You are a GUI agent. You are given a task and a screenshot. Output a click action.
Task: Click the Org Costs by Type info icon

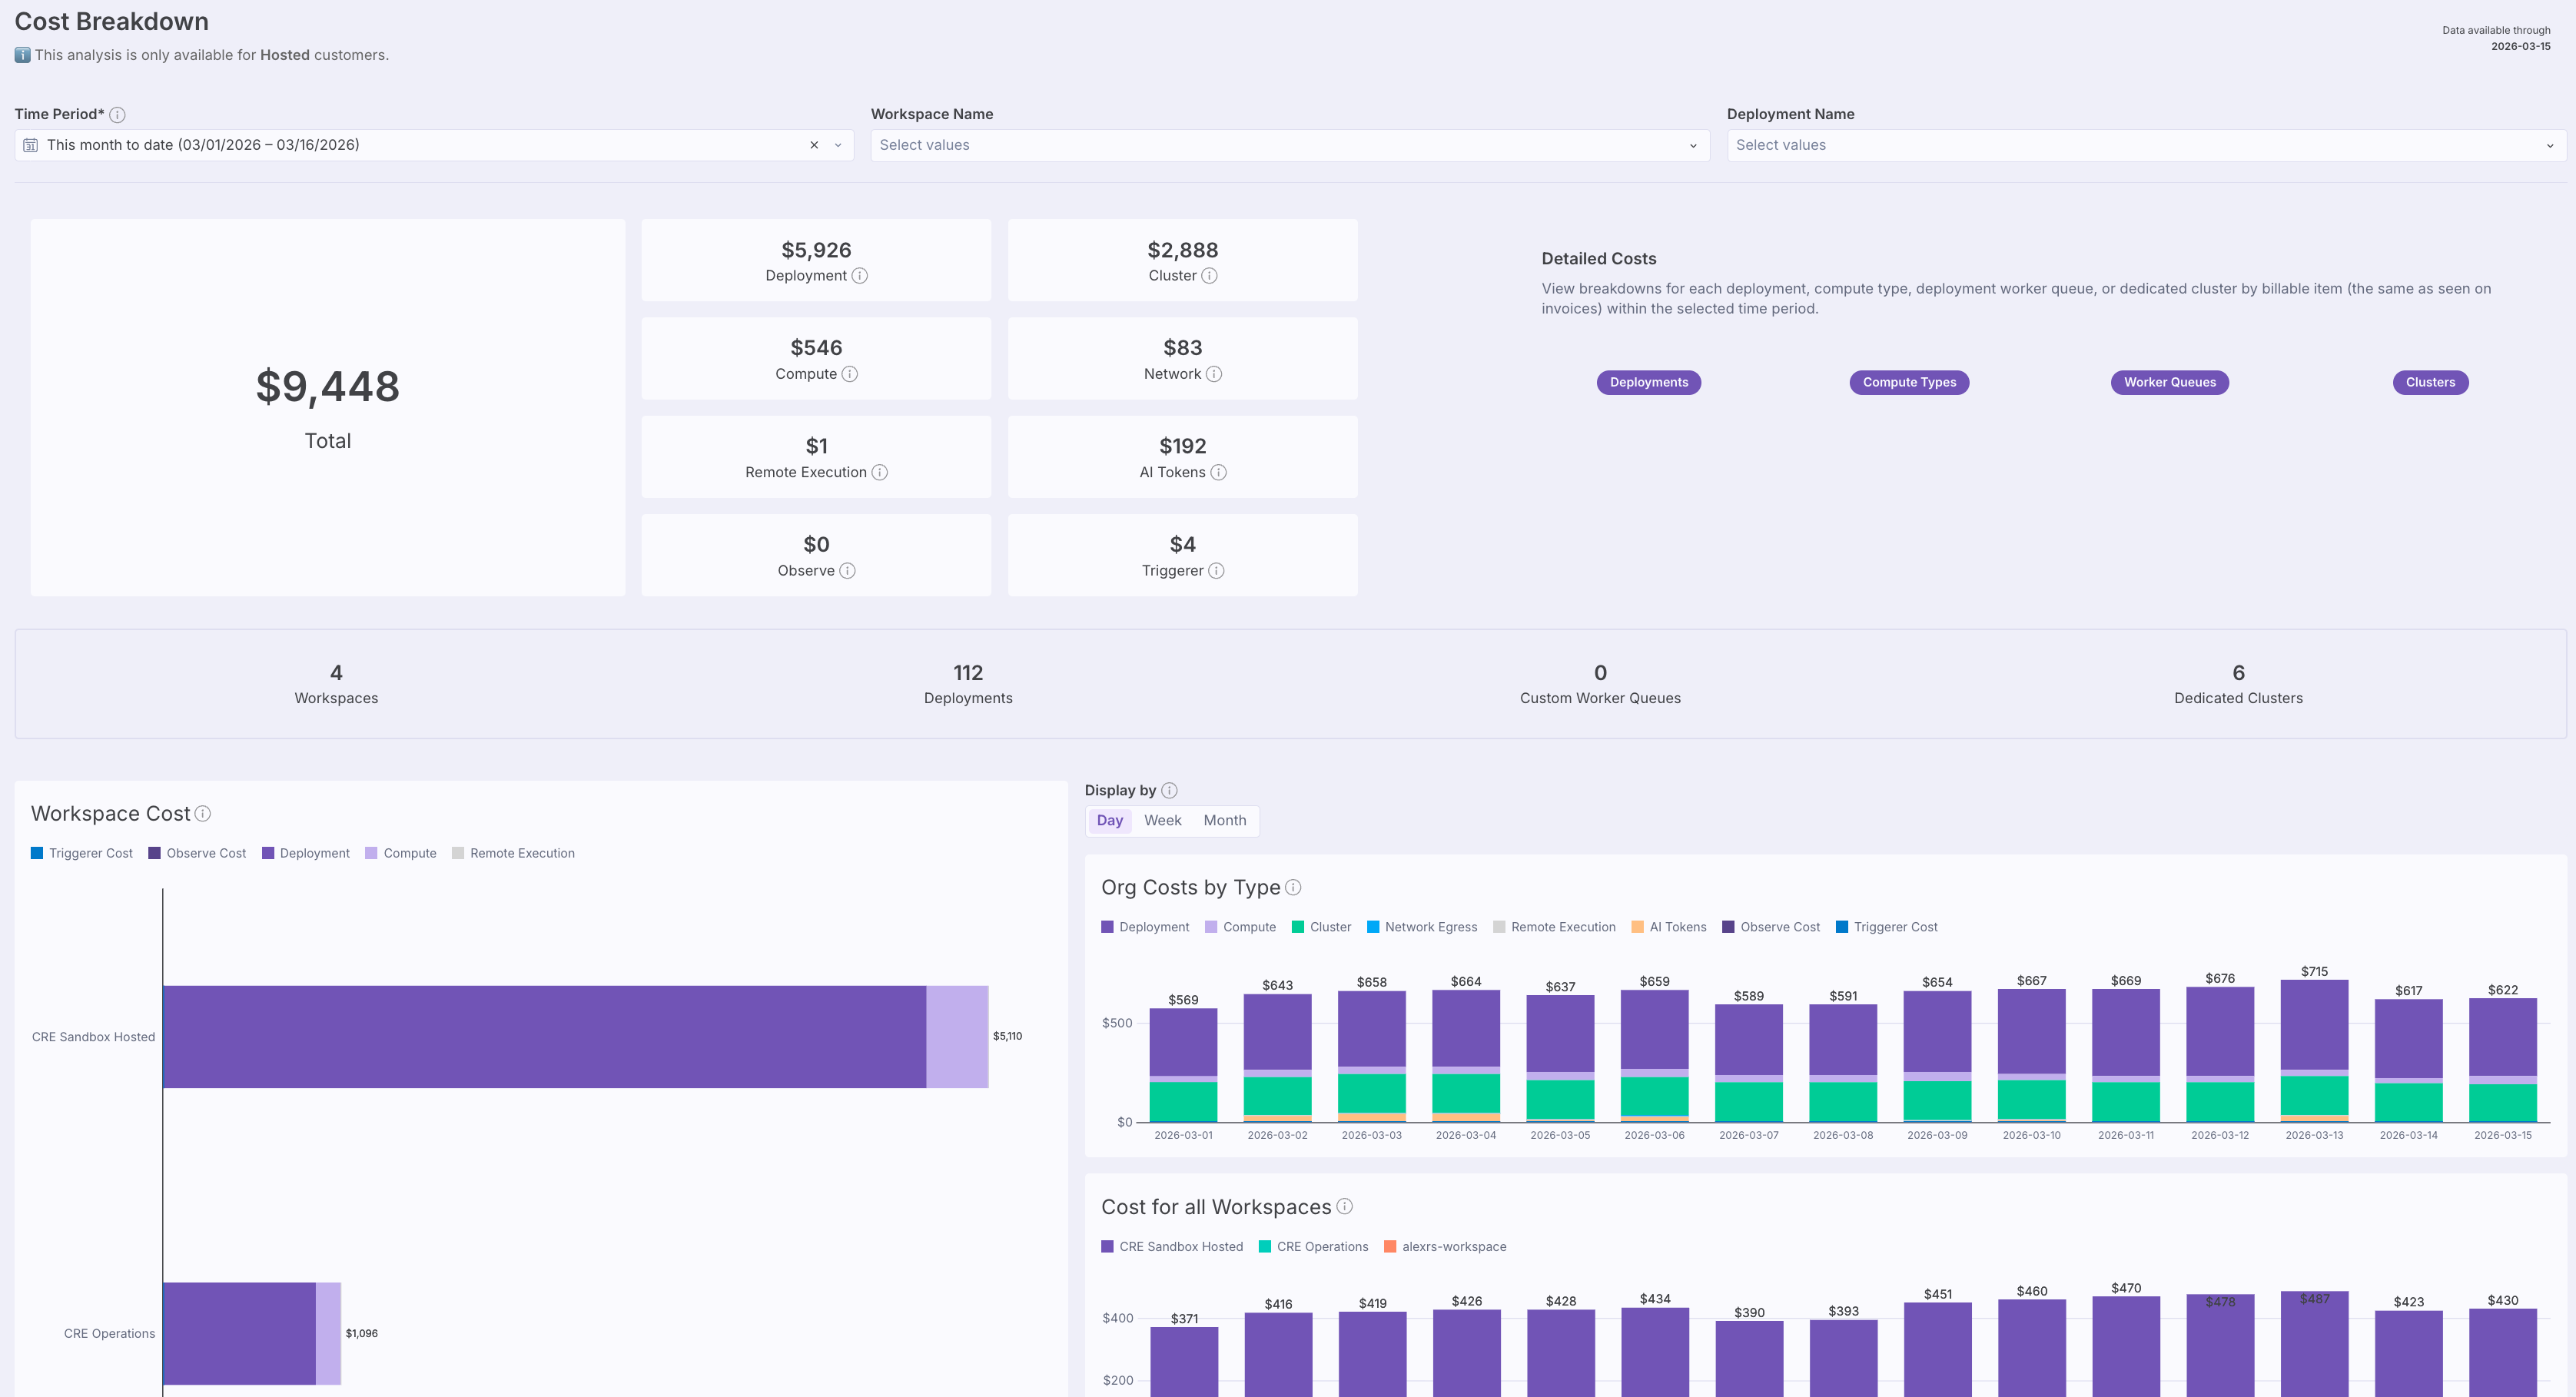pos(1293,888)
